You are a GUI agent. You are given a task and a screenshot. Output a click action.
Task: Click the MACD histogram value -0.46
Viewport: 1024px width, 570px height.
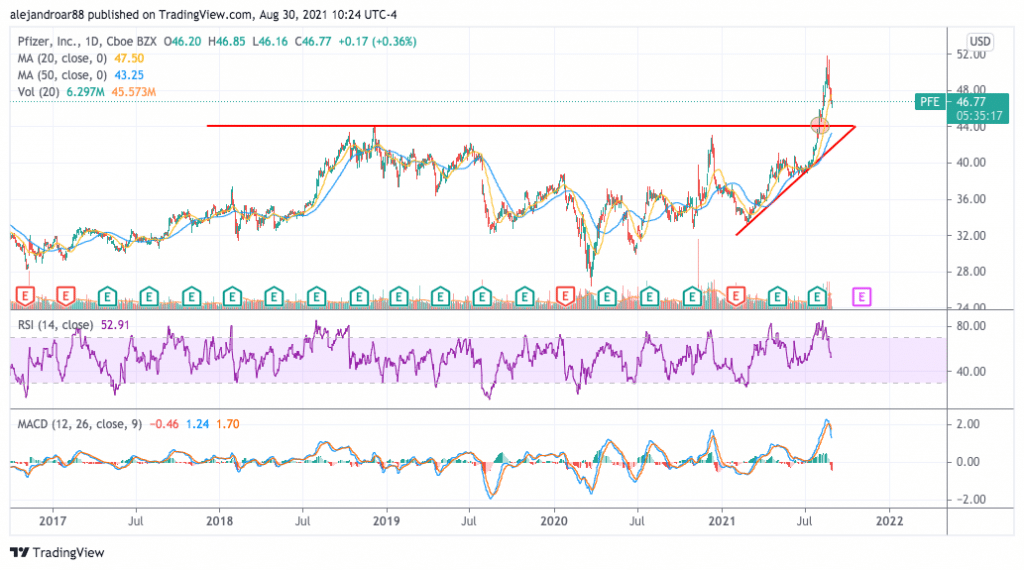pyautogui.click(x=164, y=424)
